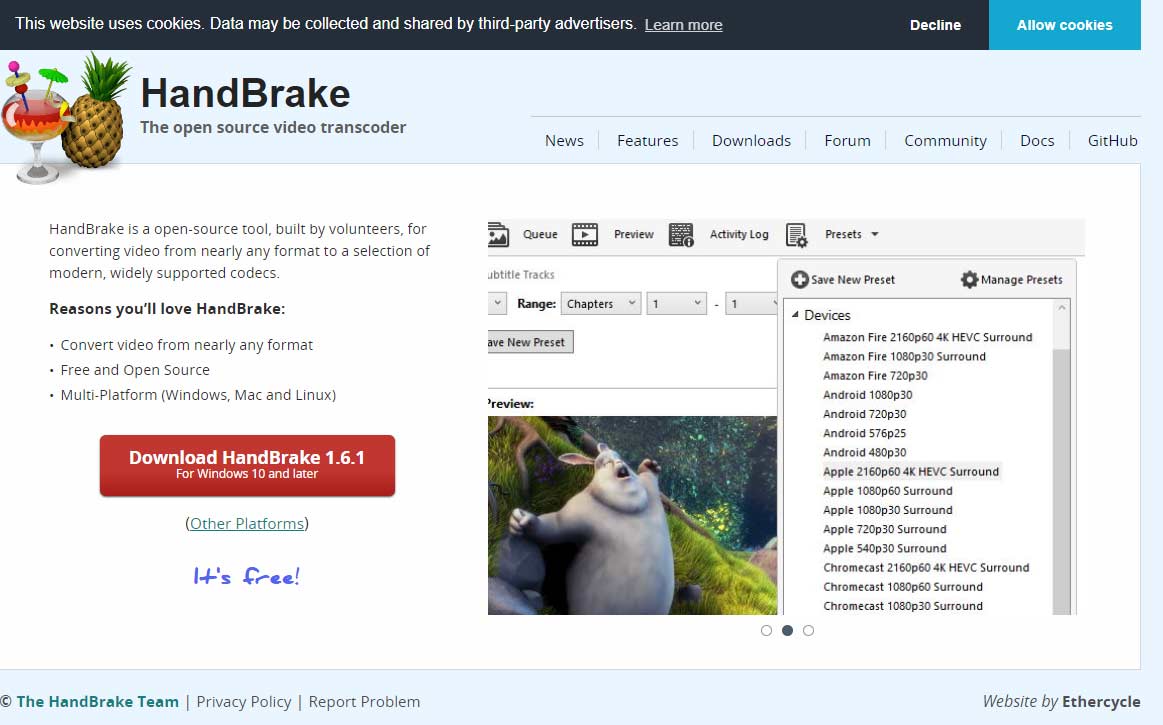Select Amazon Fire 2160p60 4K HEVC Surround preset
Image resolution: width=1163 pixels, height=725 pixels.
(927, 337)
